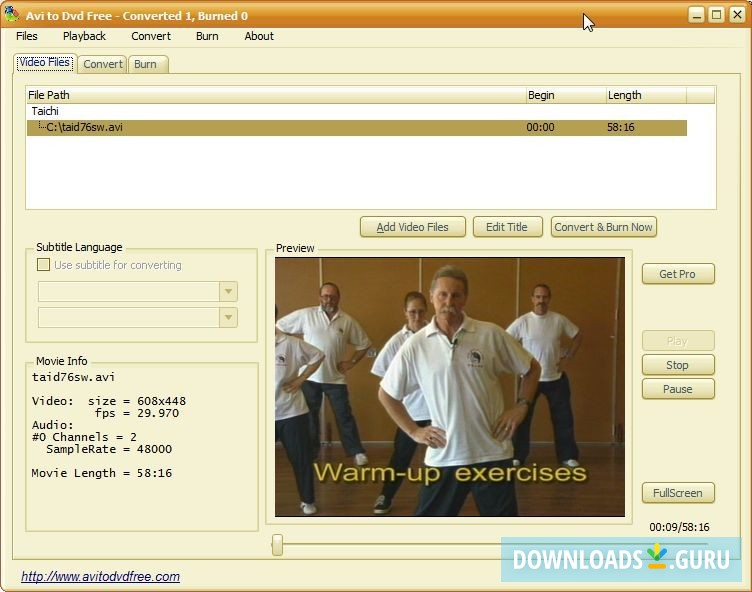Click the preview seek slider handle
The height and width of the screenshot is (592, 752).
coord(277,545)
